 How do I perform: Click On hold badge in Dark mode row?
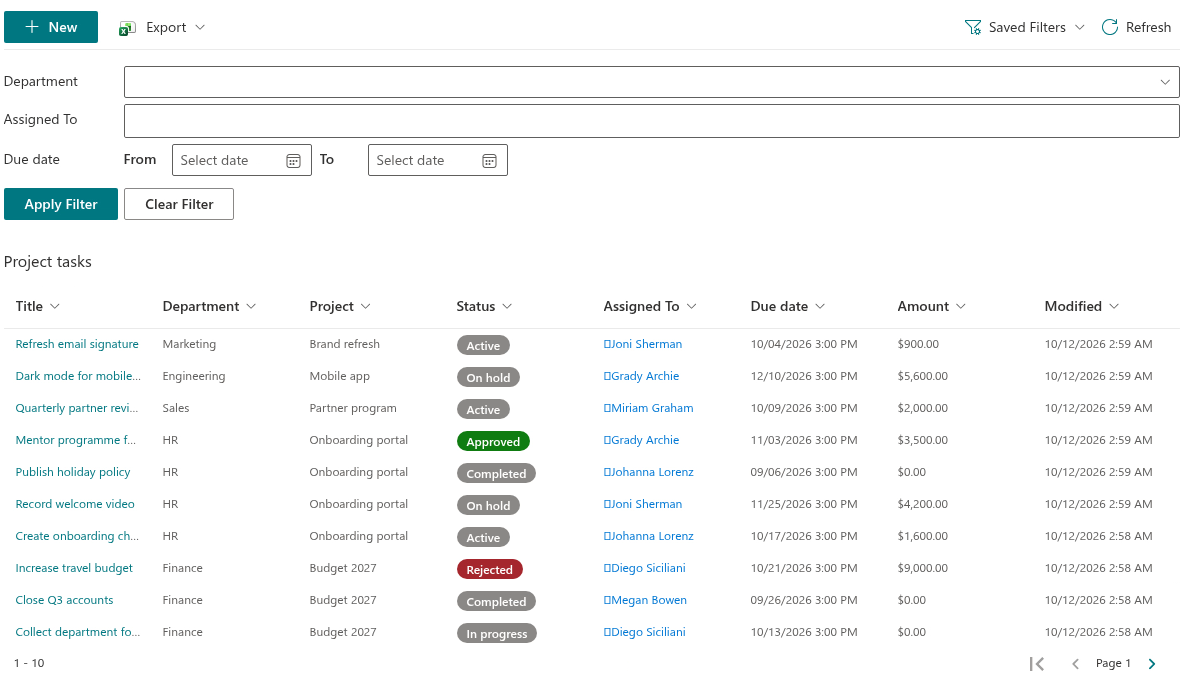pos(489,378)
